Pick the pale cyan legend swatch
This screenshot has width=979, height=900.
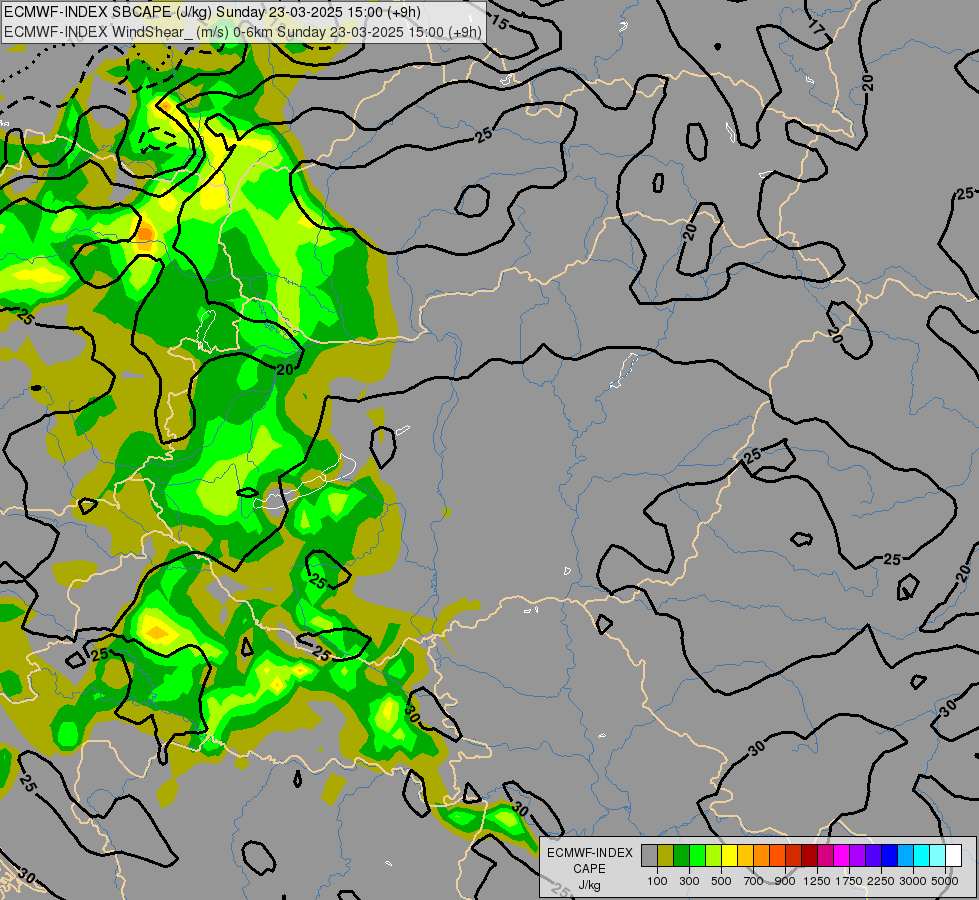[x=937, y=856]
